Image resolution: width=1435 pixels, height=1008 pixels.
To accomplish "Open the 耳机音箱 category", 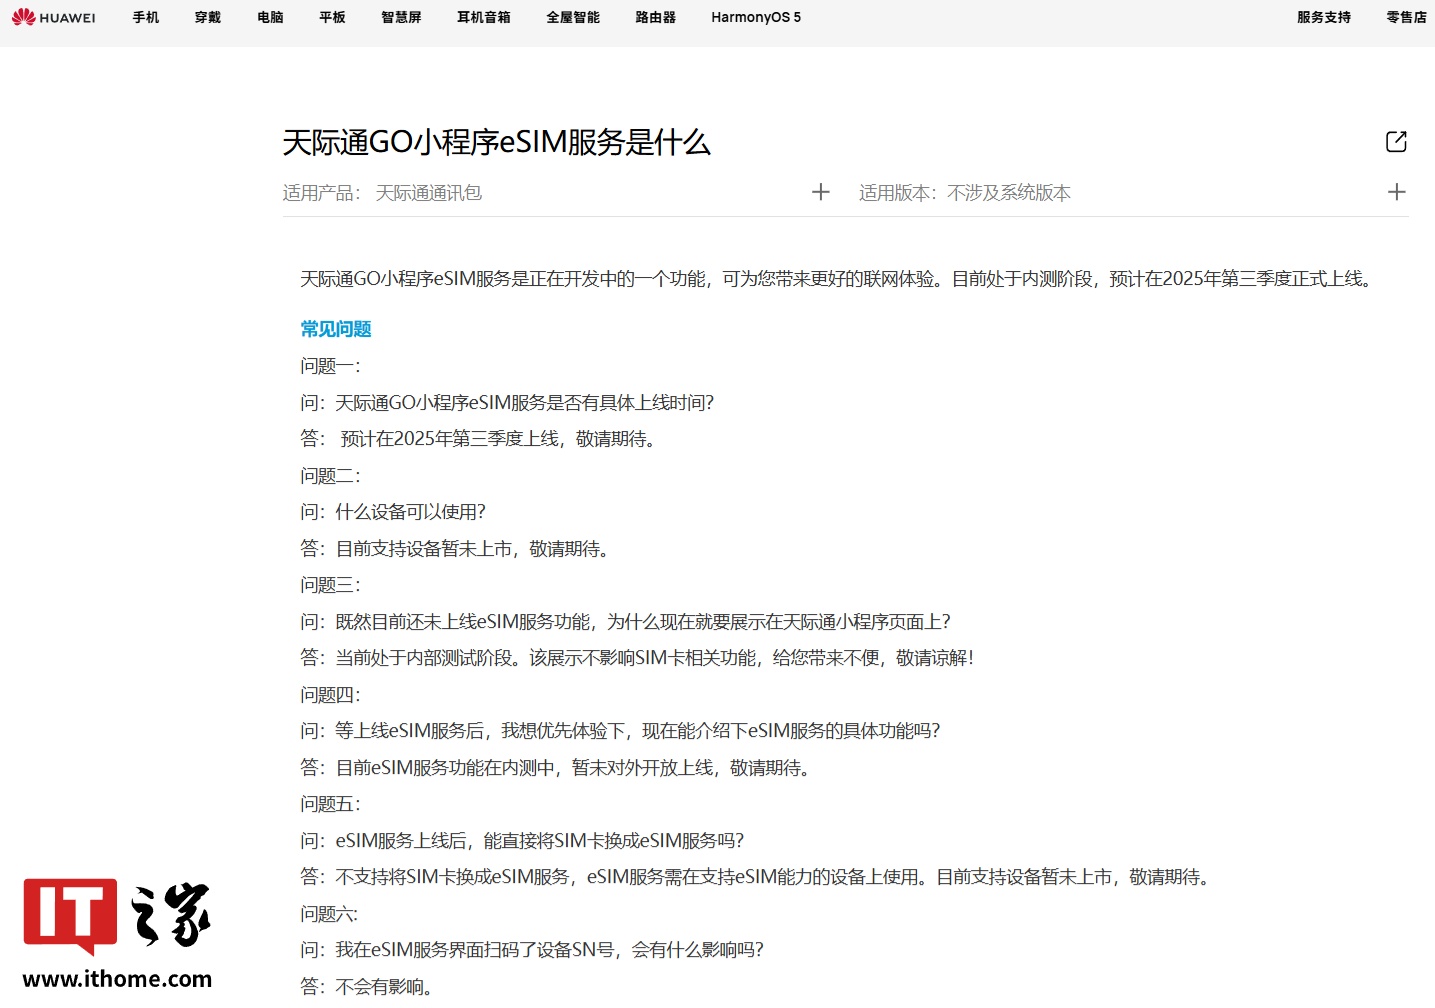I will pos(483,17).
